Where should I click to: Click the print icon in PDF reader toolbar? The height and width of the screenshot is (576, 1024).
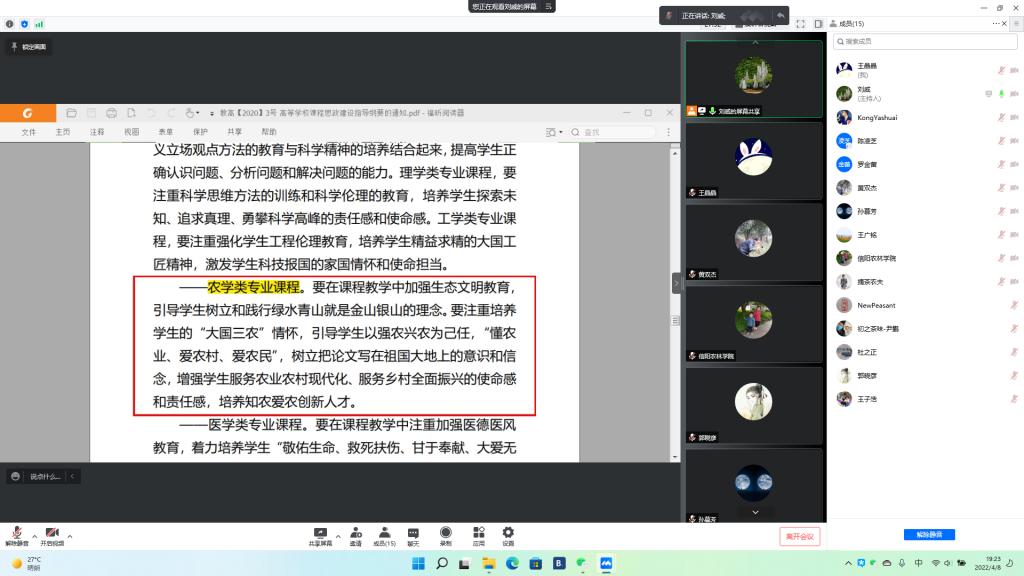pos(112,113)
